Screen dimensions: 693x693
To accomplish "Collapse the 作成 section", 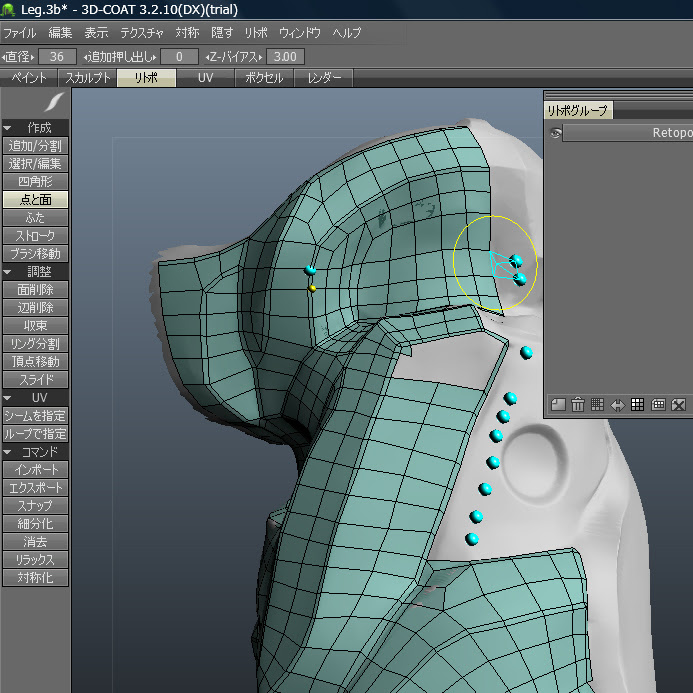I will [35, 128].
